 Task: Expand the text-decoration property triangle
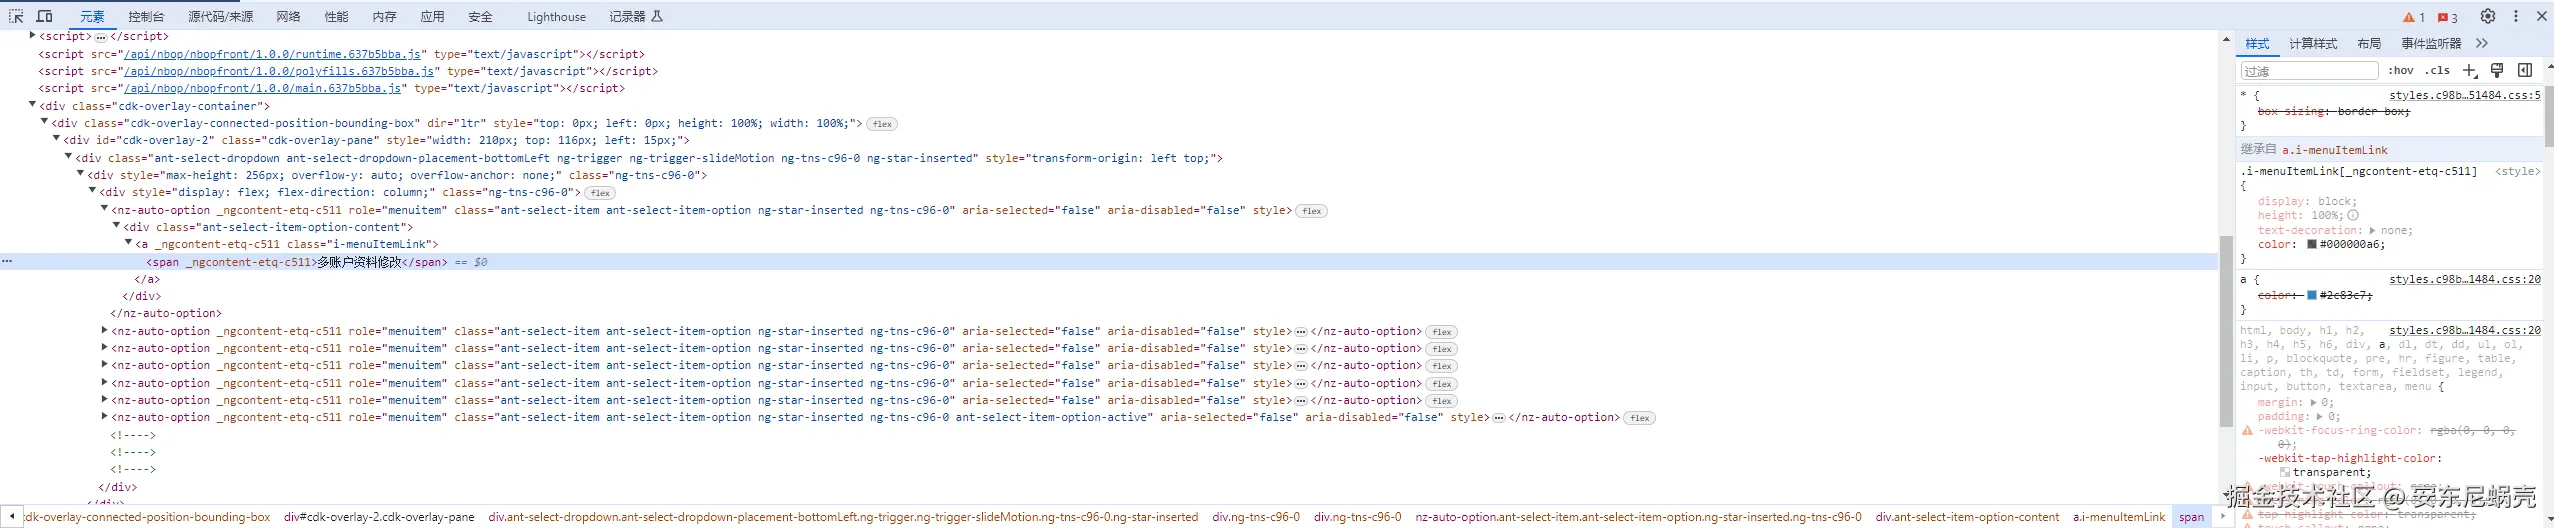(2372, 230)
